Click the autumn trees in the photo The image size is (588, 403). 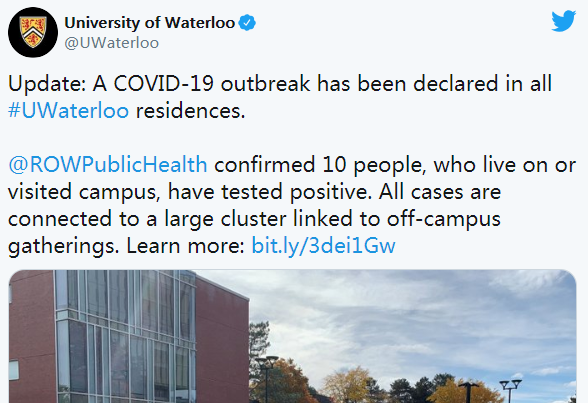(x=349, y=386)
